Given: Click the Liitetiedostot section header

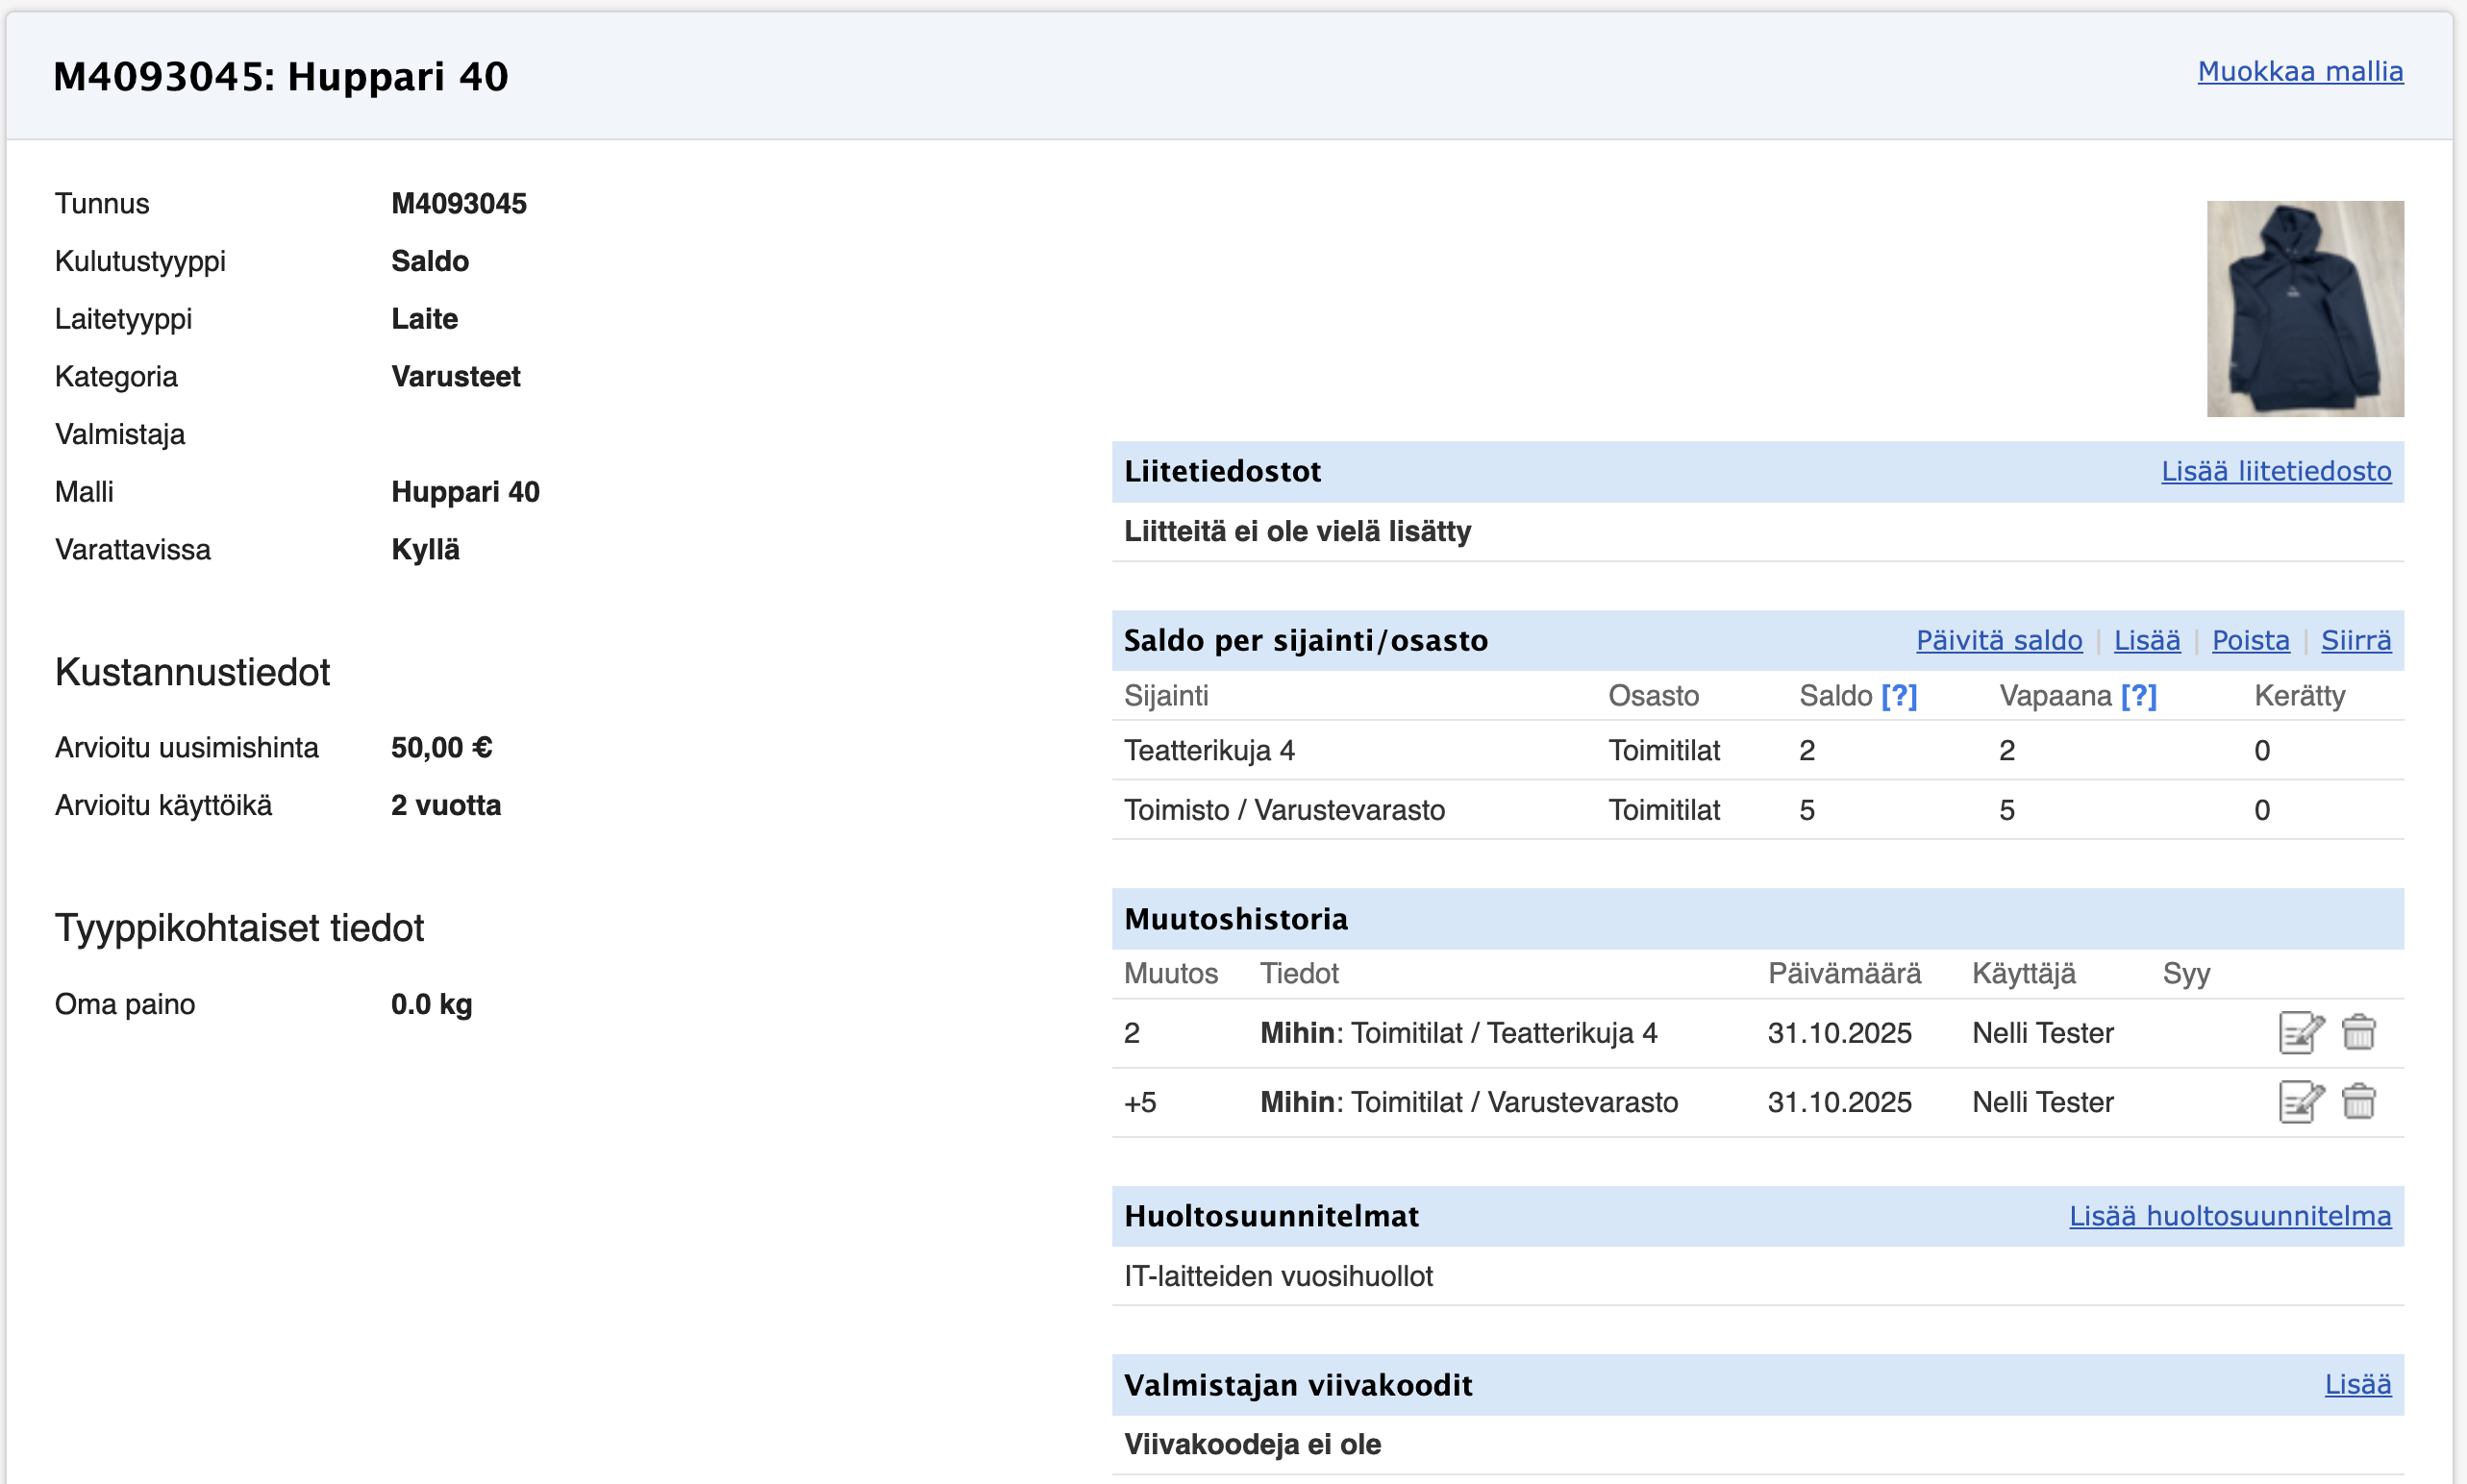Looking at the screenshot, I should click(1221, 471).
